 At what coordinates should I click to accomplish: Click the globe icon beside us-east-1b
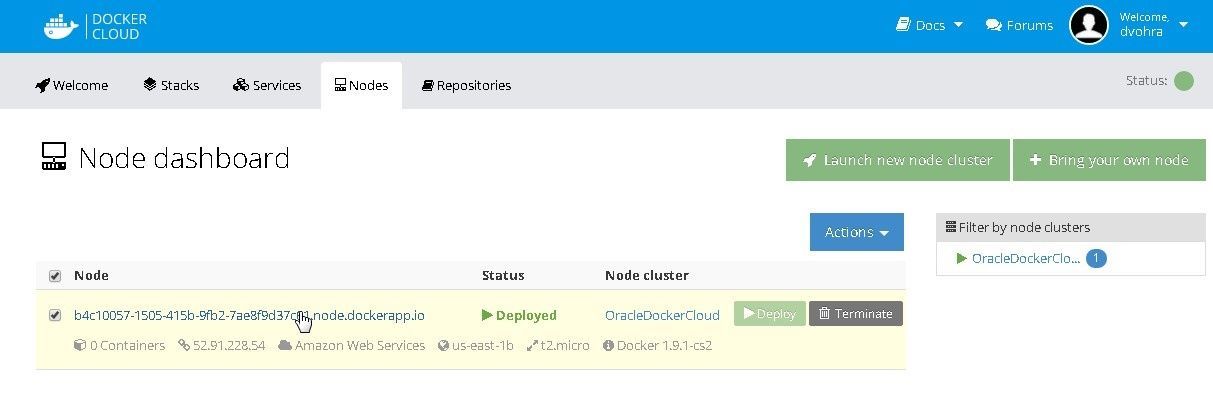tap(444, 345)
